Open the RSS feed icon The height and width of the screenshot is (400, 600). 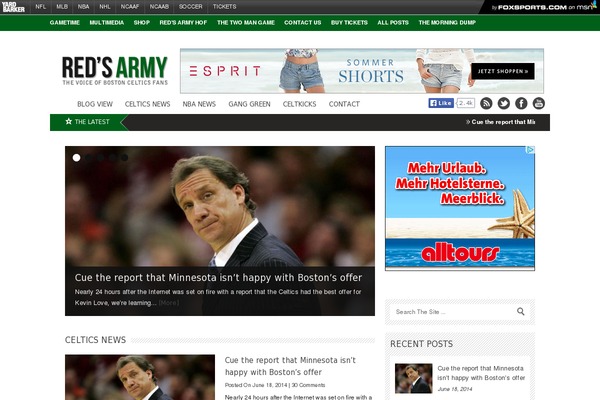click(486, 103)
